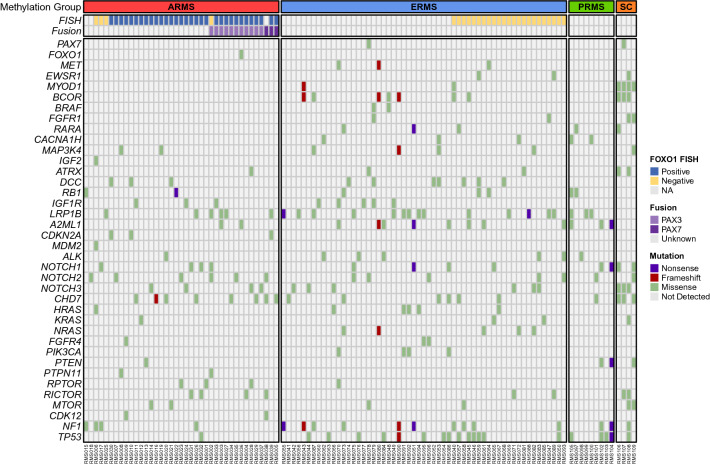The height and width of the screenshot is (464, 710).
Task: Click the BRAF gene row label
Action: (x=68, y=108)
